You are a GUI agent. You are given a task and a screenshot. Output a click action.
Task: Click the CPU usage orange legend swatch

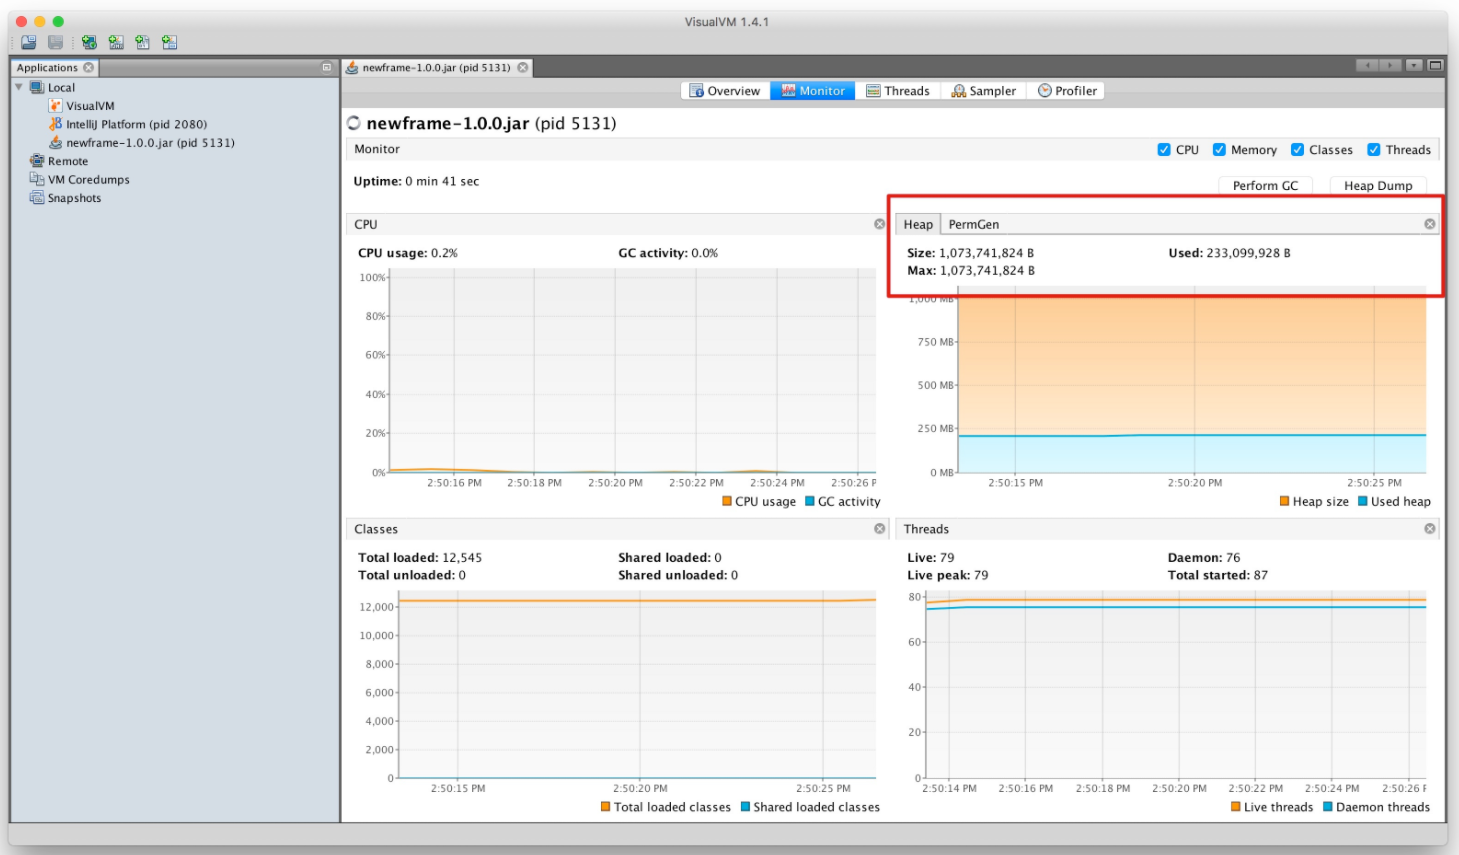tap(727, 501)
